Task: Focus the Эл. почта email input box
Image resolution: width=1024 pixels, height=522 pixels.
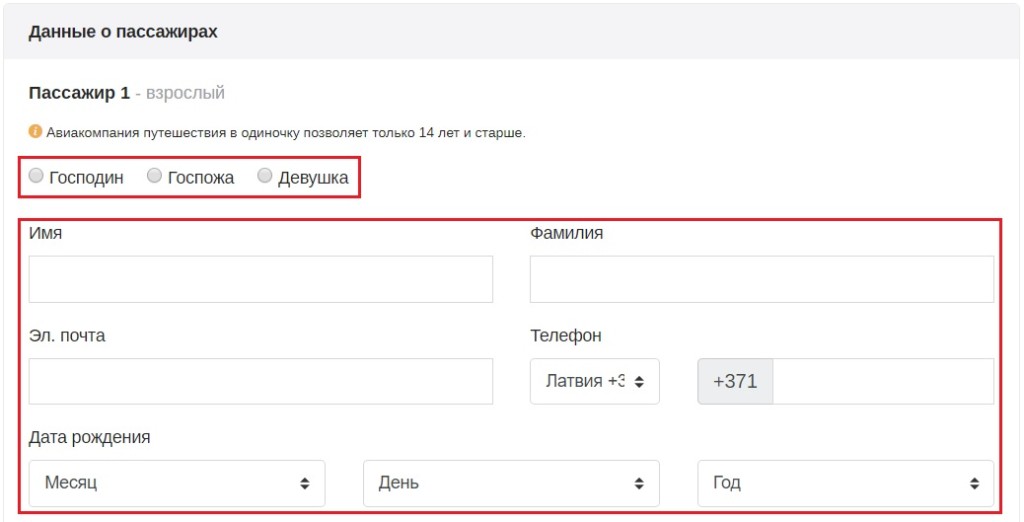Action: [x=260, y=381]
